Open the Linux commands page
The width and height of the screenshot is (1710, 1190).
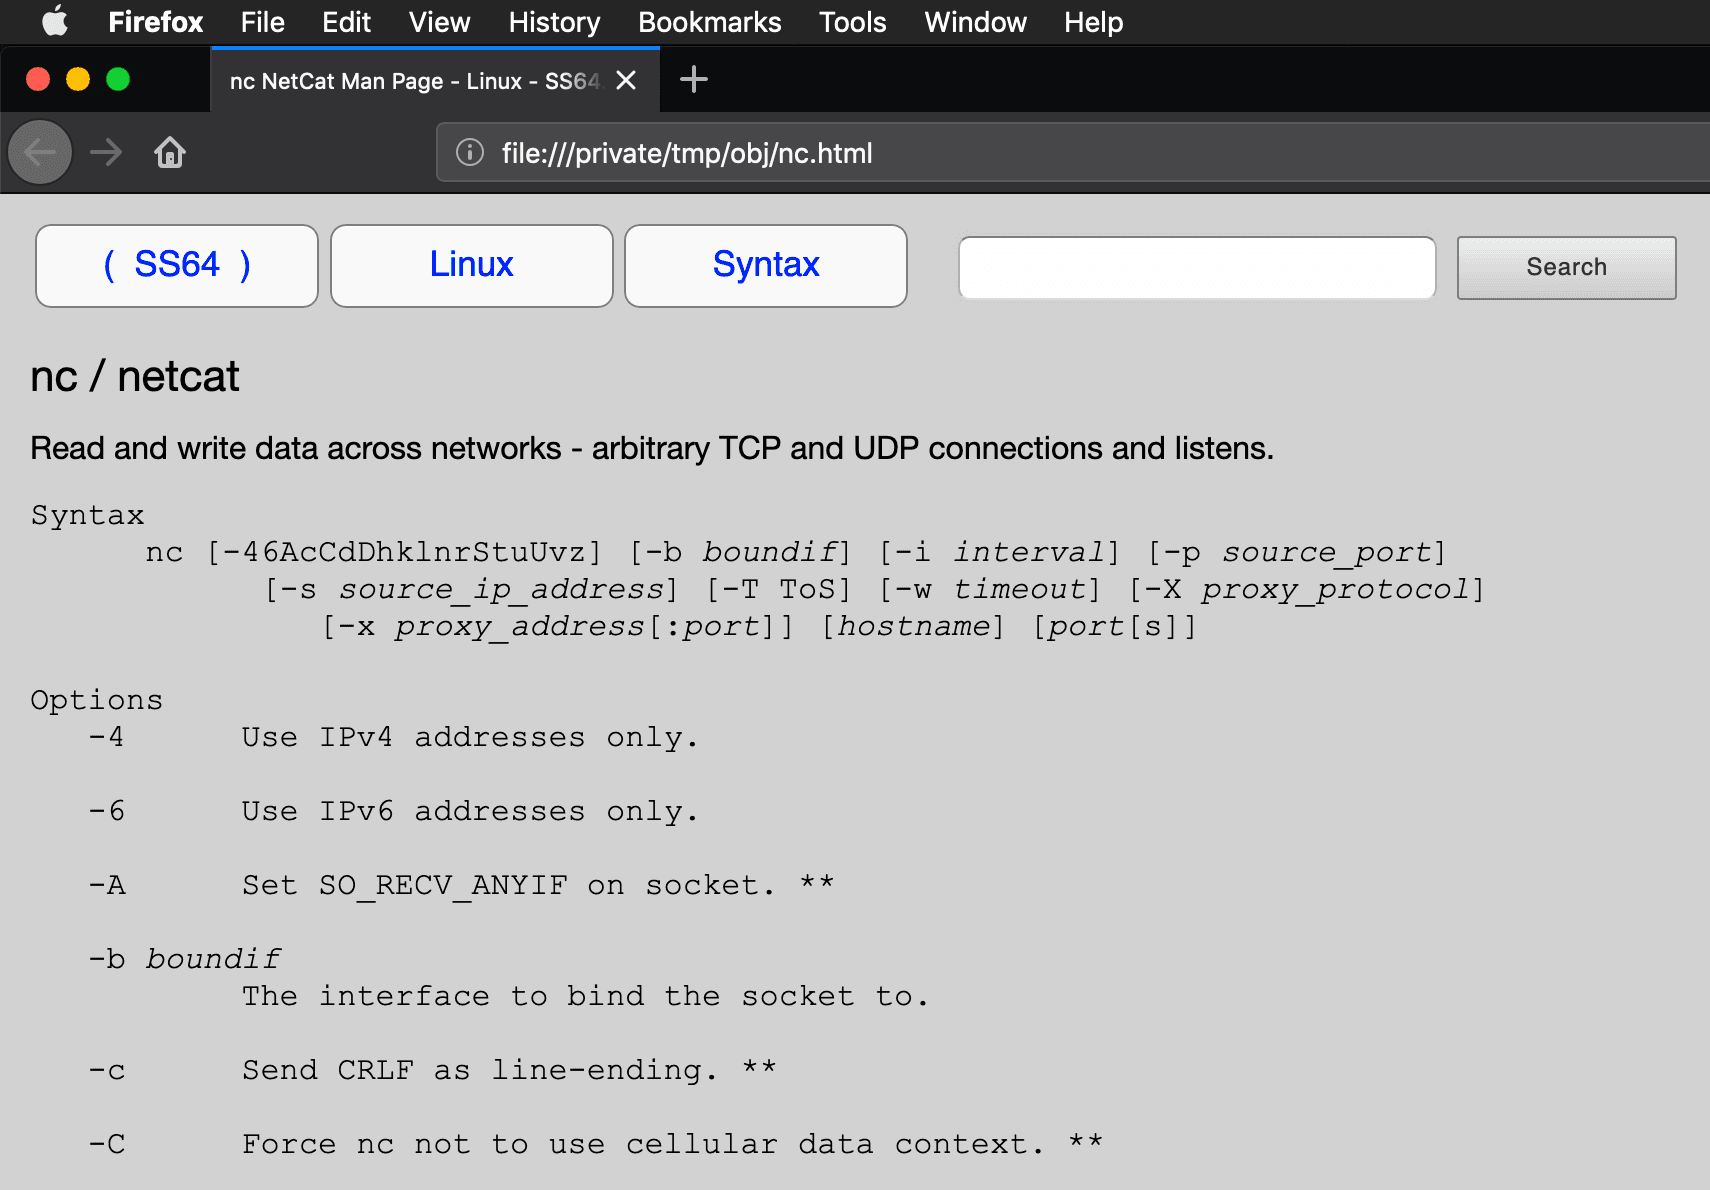[x=471, y=265]
